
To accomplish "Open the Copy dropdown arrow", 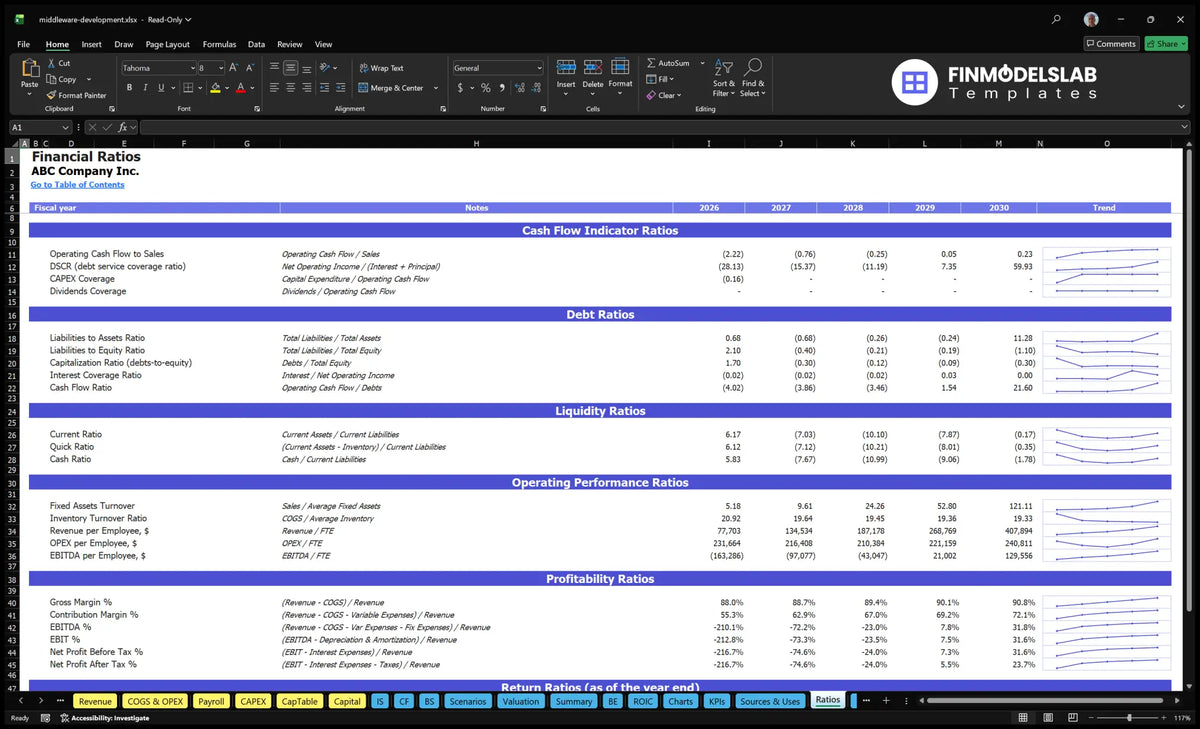I will pyautogui.click(x=88, y=79).
